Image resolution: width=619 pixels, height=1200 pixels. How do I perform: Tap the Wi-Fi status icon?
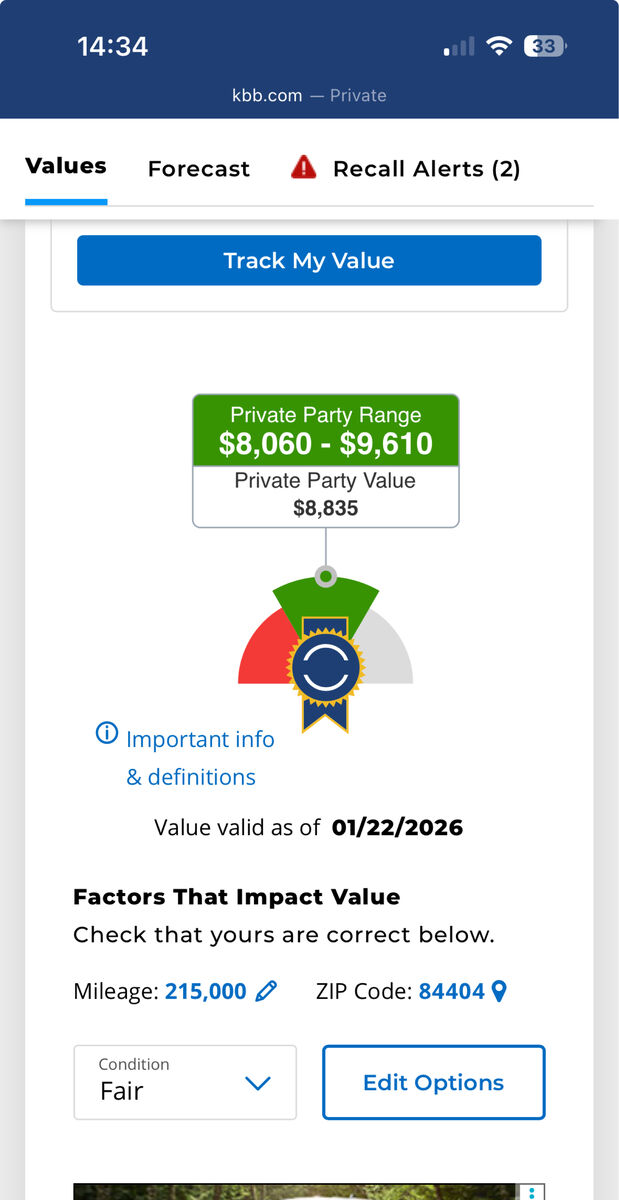tap(498, 46)
